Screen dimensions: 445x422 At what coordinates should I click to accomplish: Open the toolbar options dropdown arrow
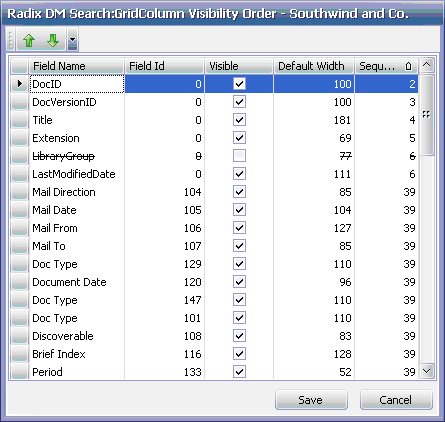click(73, 39)
